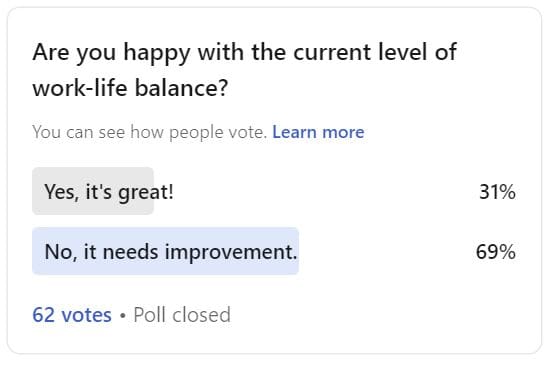Click the 69% result percentage
This screenshot has width=552, height=366.
[x=496, y=252]
